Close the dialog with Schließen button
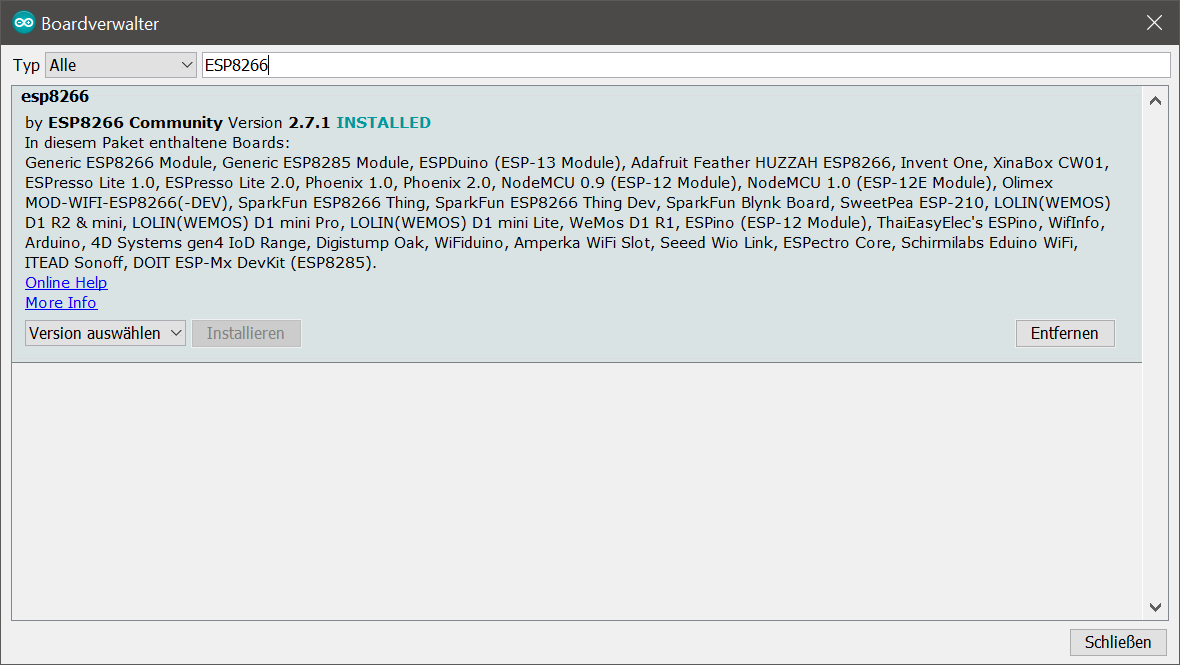This screenshot has height=665, width=1180. tap(1118, 642)
